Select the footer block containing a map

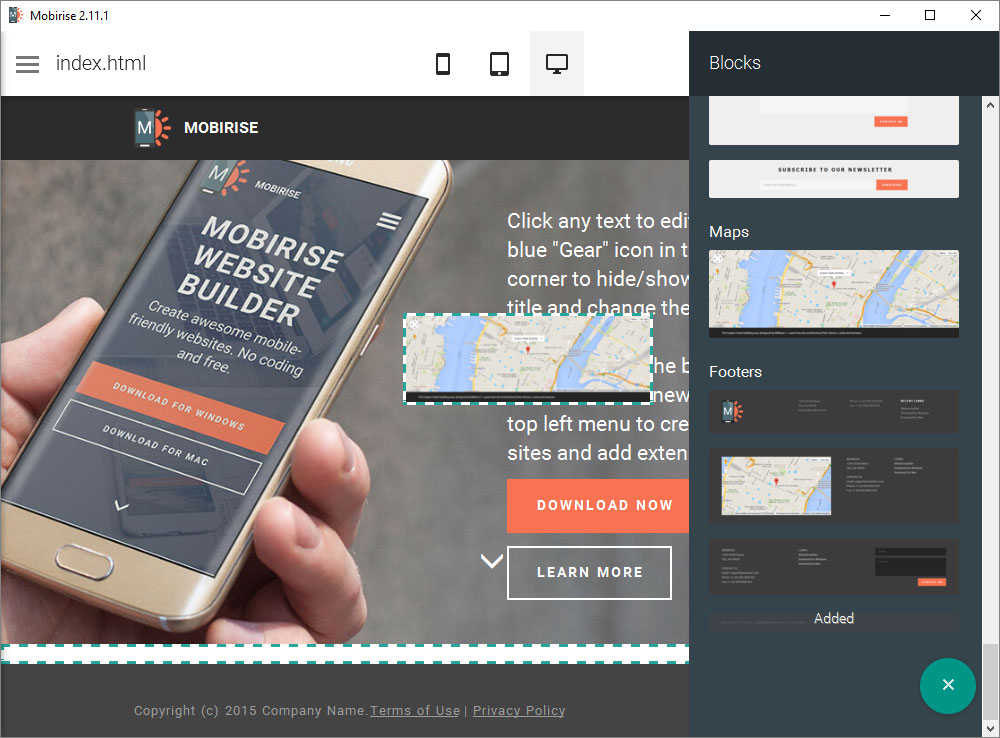point(834,486)
